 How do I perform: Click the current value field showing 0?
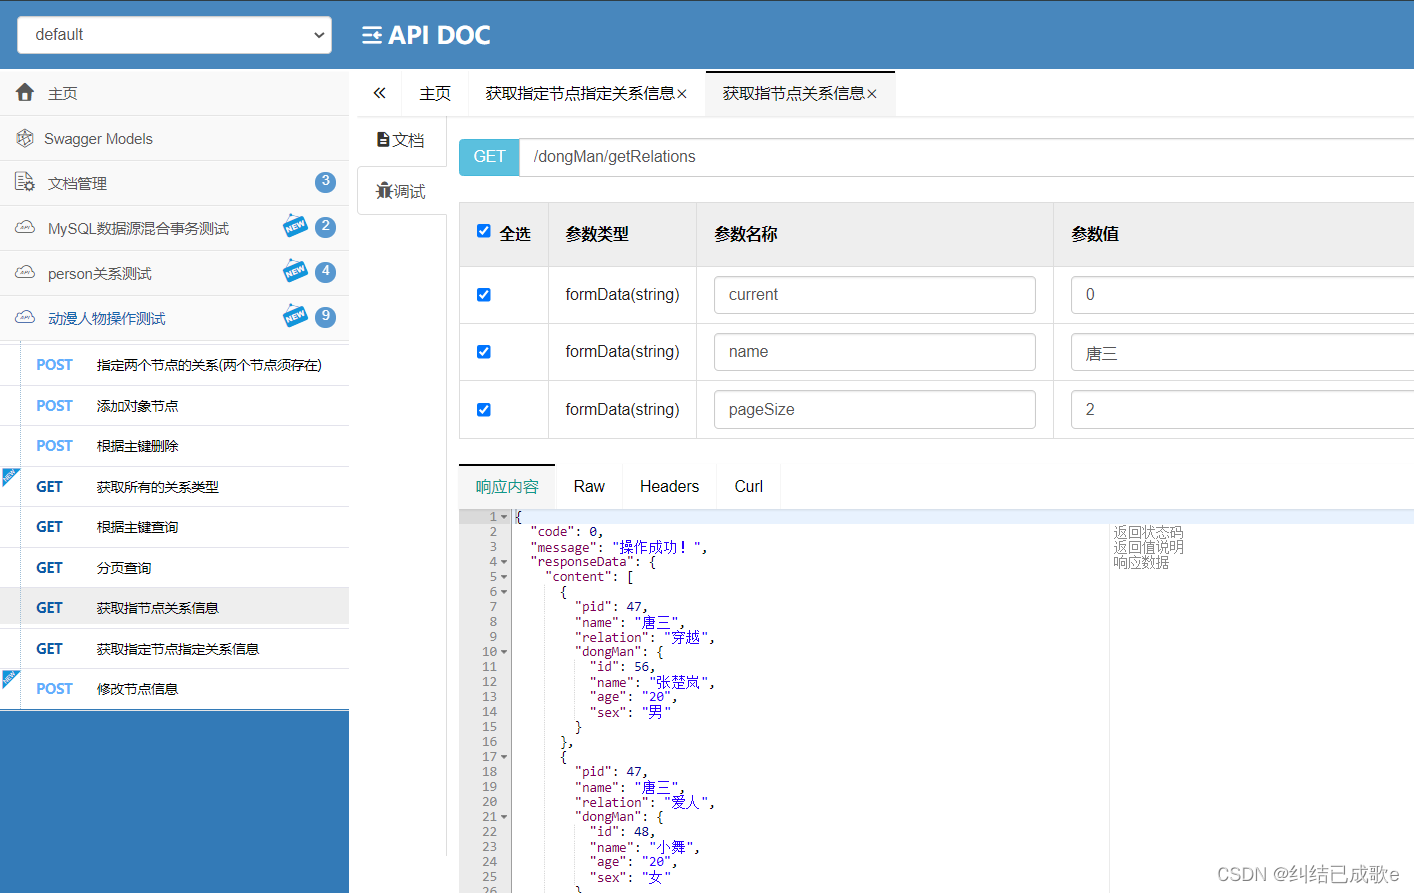click(x=1242, y=295)
